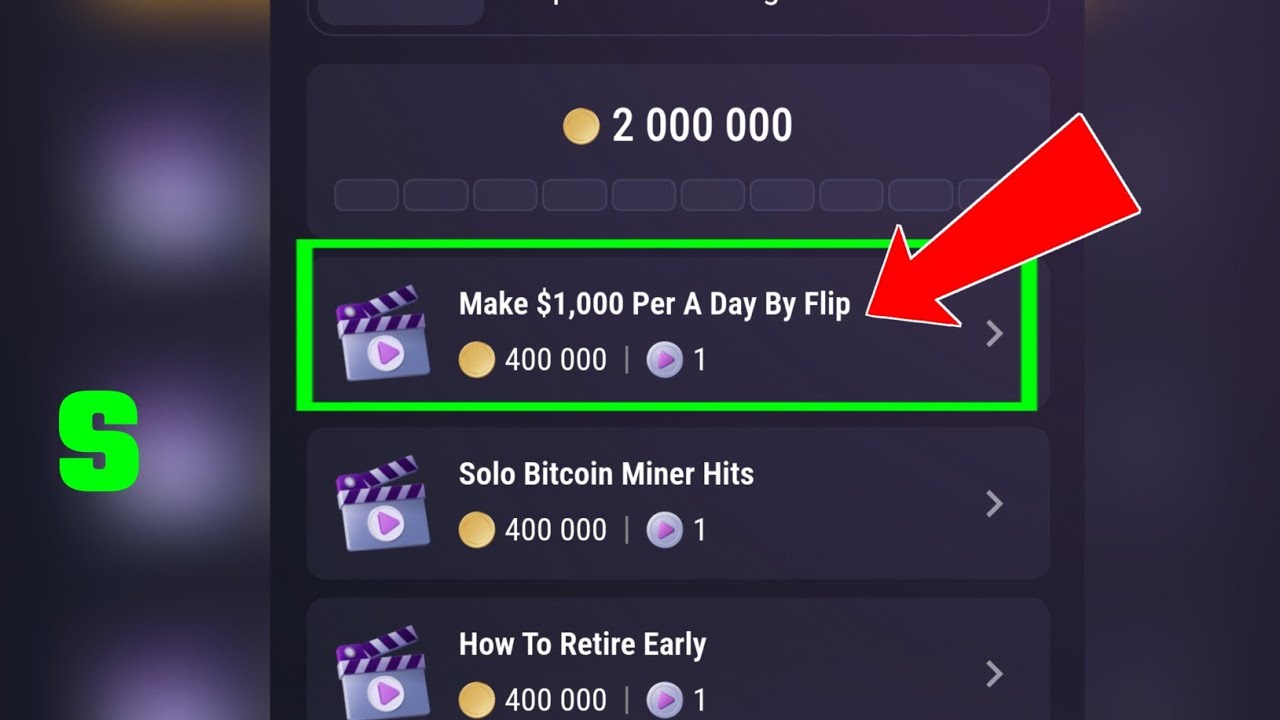Open How To Retire Early chevron arrow

click(994, 674)
